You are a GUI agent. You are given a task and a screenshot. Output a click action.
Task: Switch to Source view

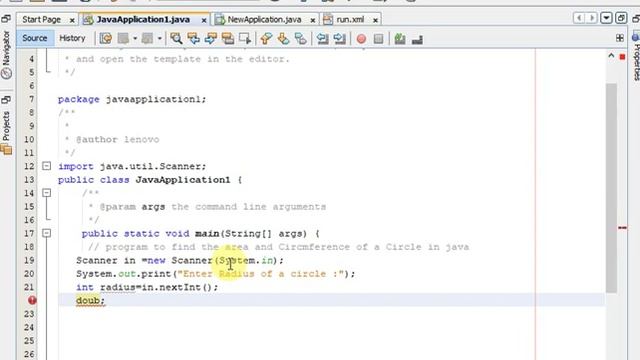tap(35, 38)
